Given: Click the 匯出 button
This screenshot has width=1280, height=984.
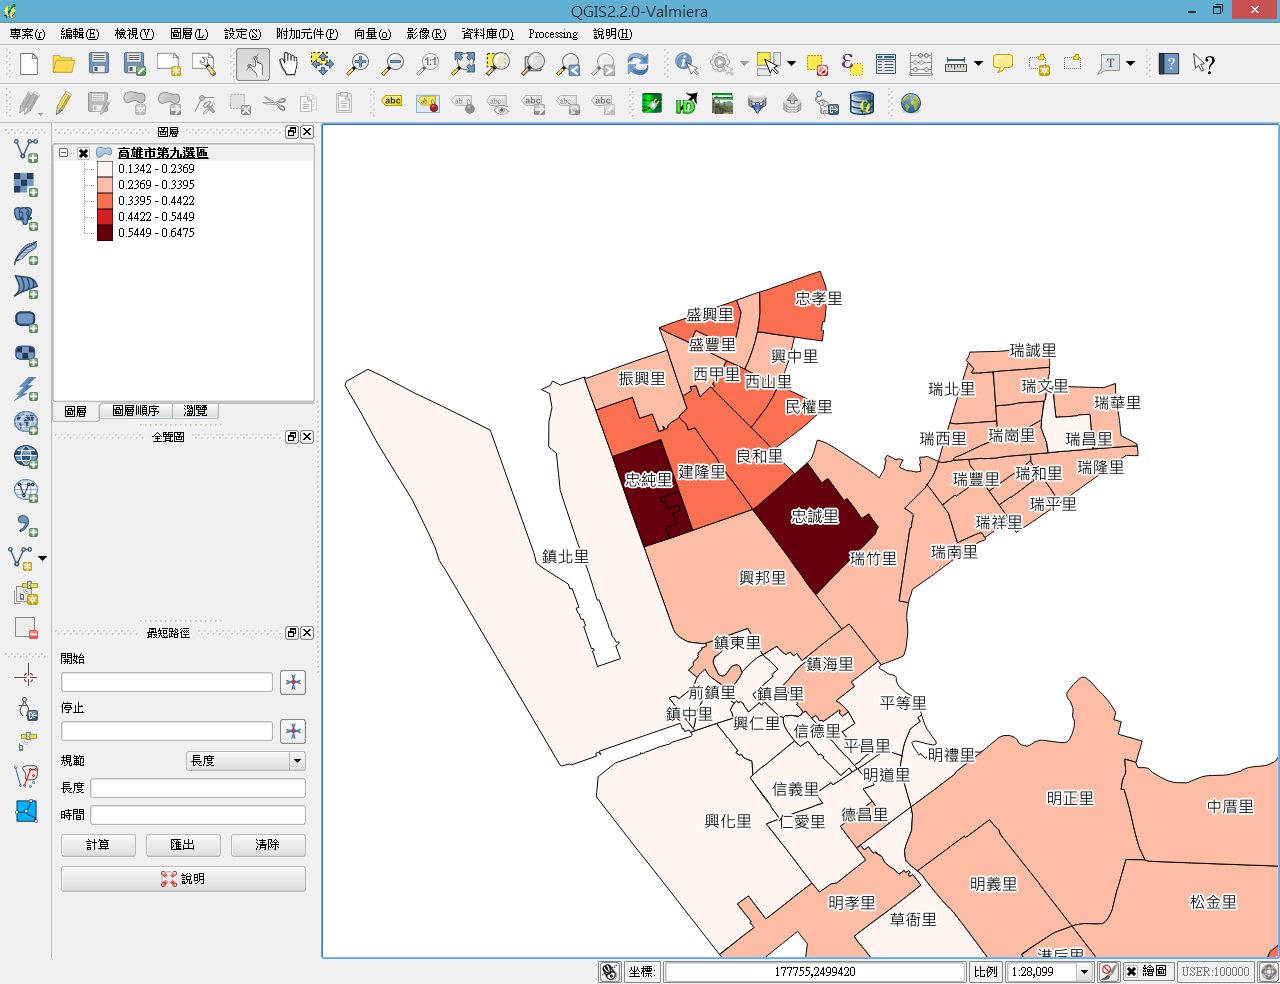Looking at the screenshot, I should [x=183, y=845].
